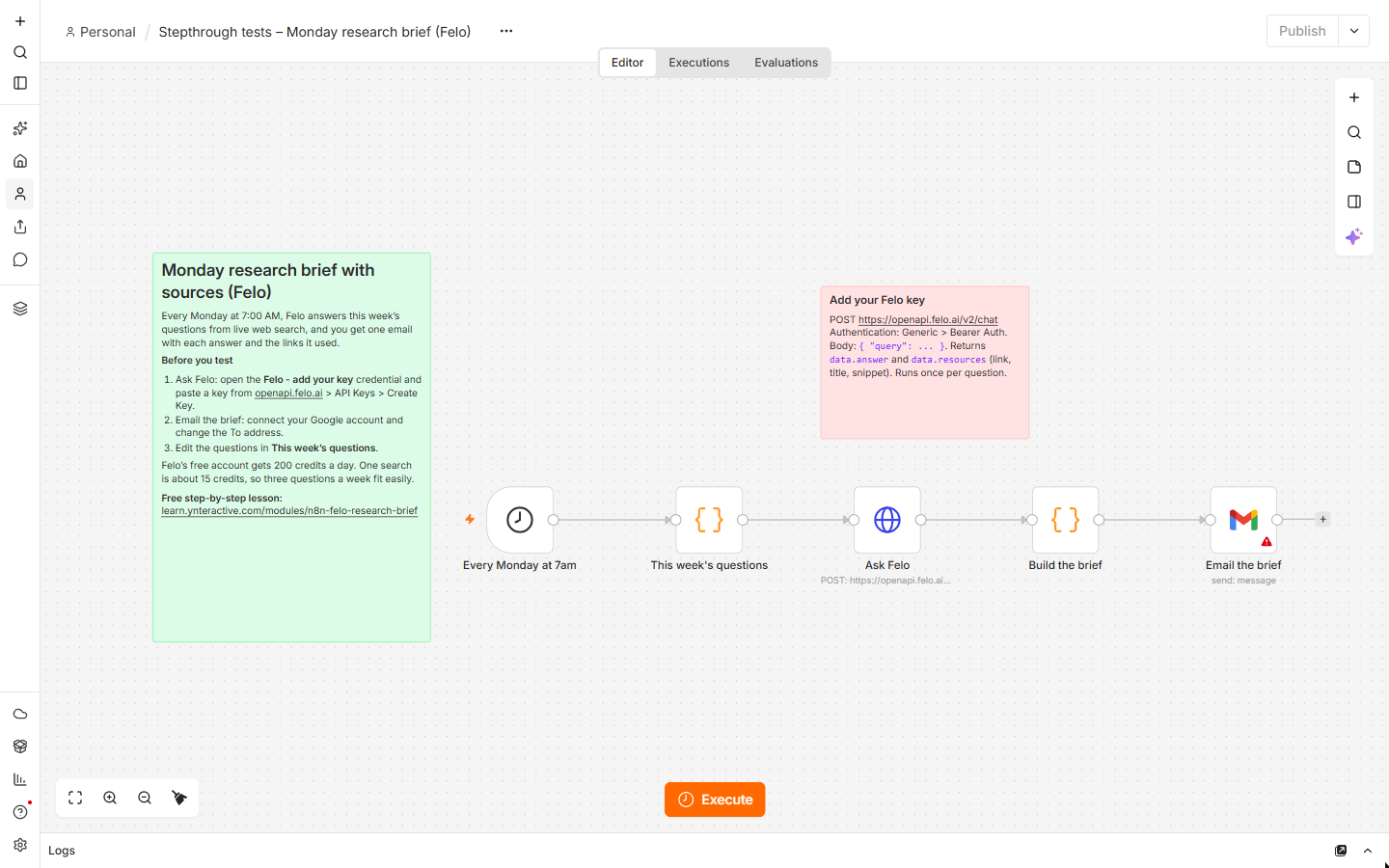Image resolution: width=1389 pixels, height=868 pixels.
Task: Open the learn.ynteractive.com lesson link
Action: (x=289, y=511)
